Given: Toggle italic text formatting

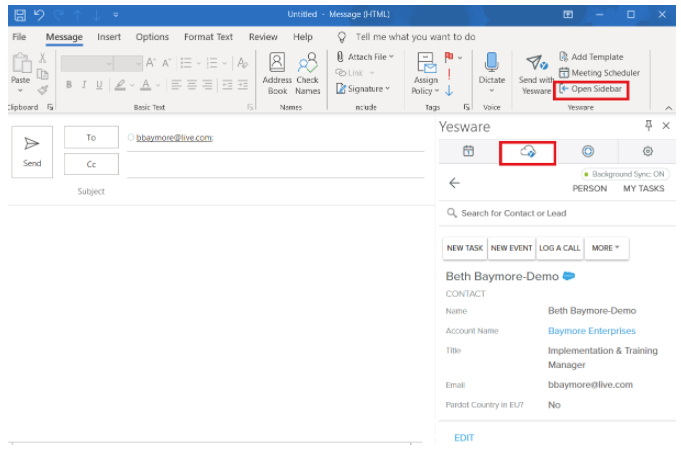Looking at the screenshot, I should tap(84, 85).
